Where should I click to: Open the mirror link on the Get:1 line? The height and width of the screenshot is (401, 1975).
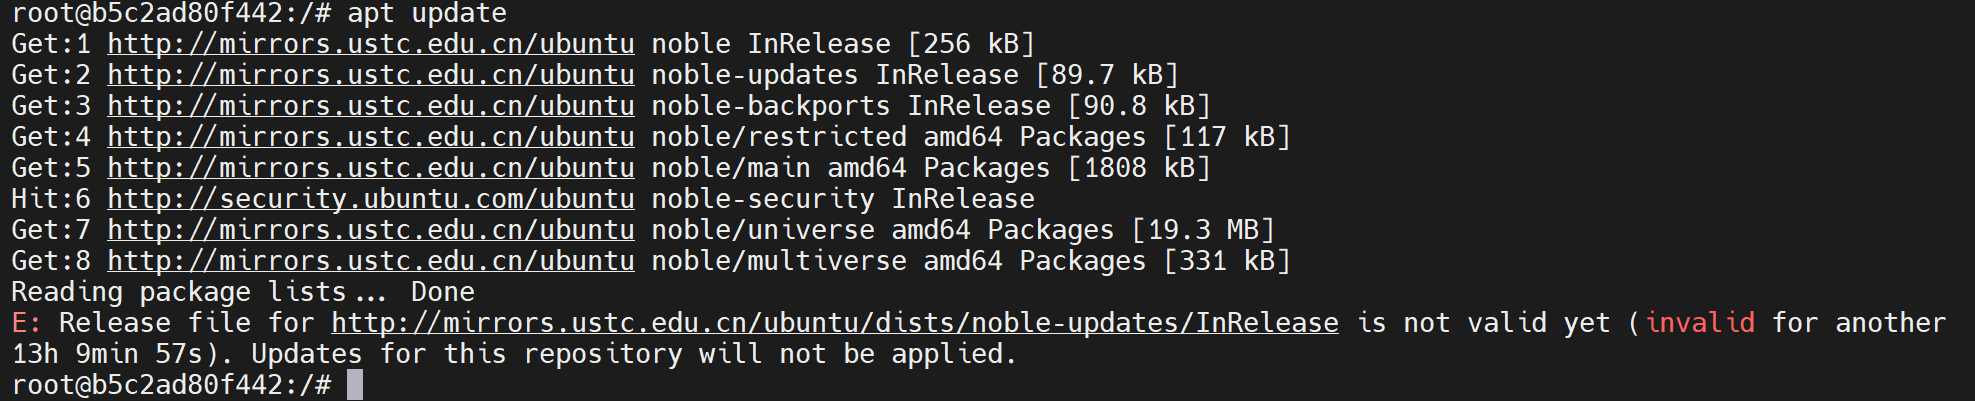tap(370, 44)
